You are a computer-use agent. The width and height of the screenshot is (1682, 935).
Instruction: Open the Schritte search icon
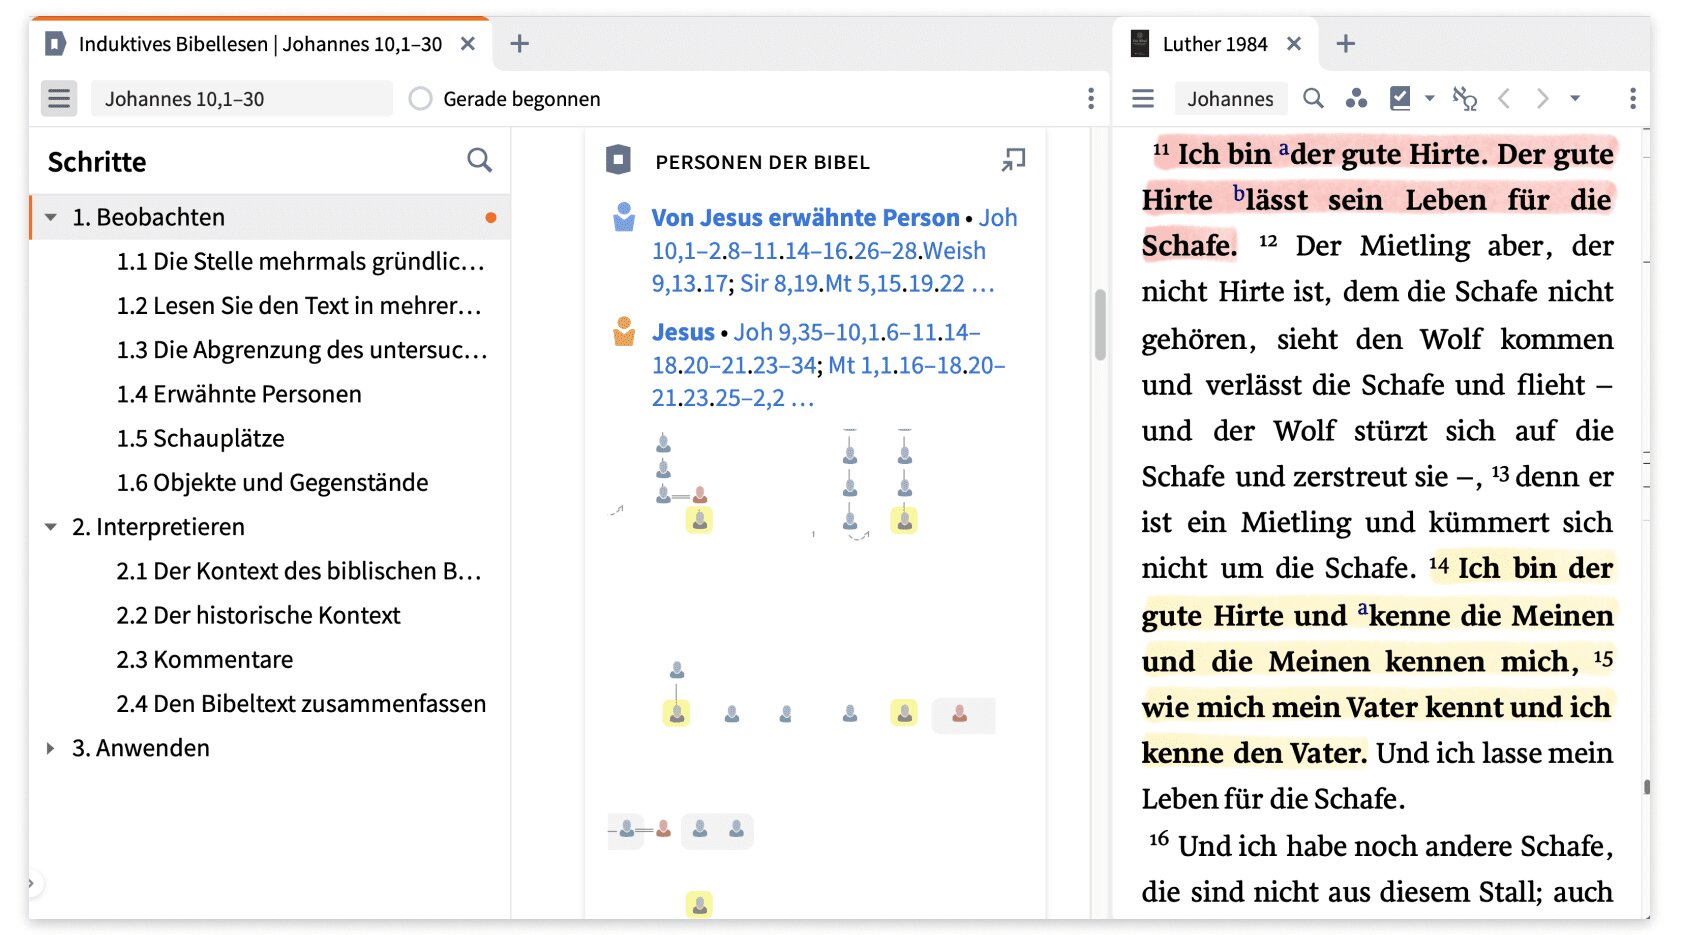(x=479, y=160)
